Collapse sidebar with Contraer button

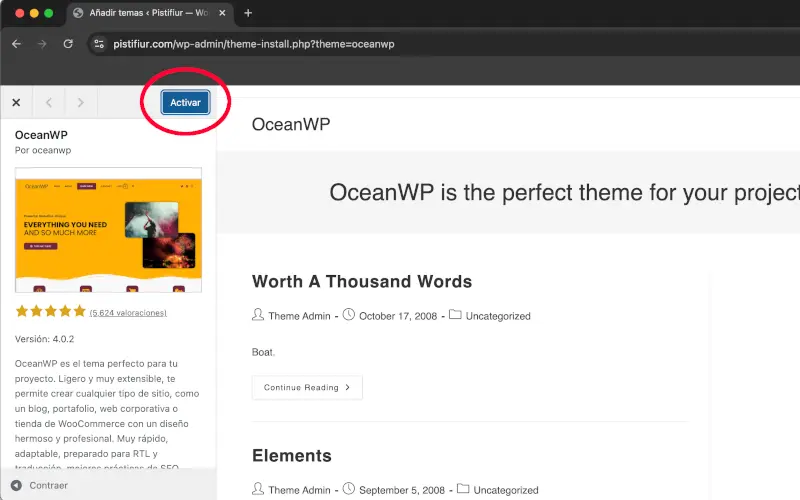39,485
